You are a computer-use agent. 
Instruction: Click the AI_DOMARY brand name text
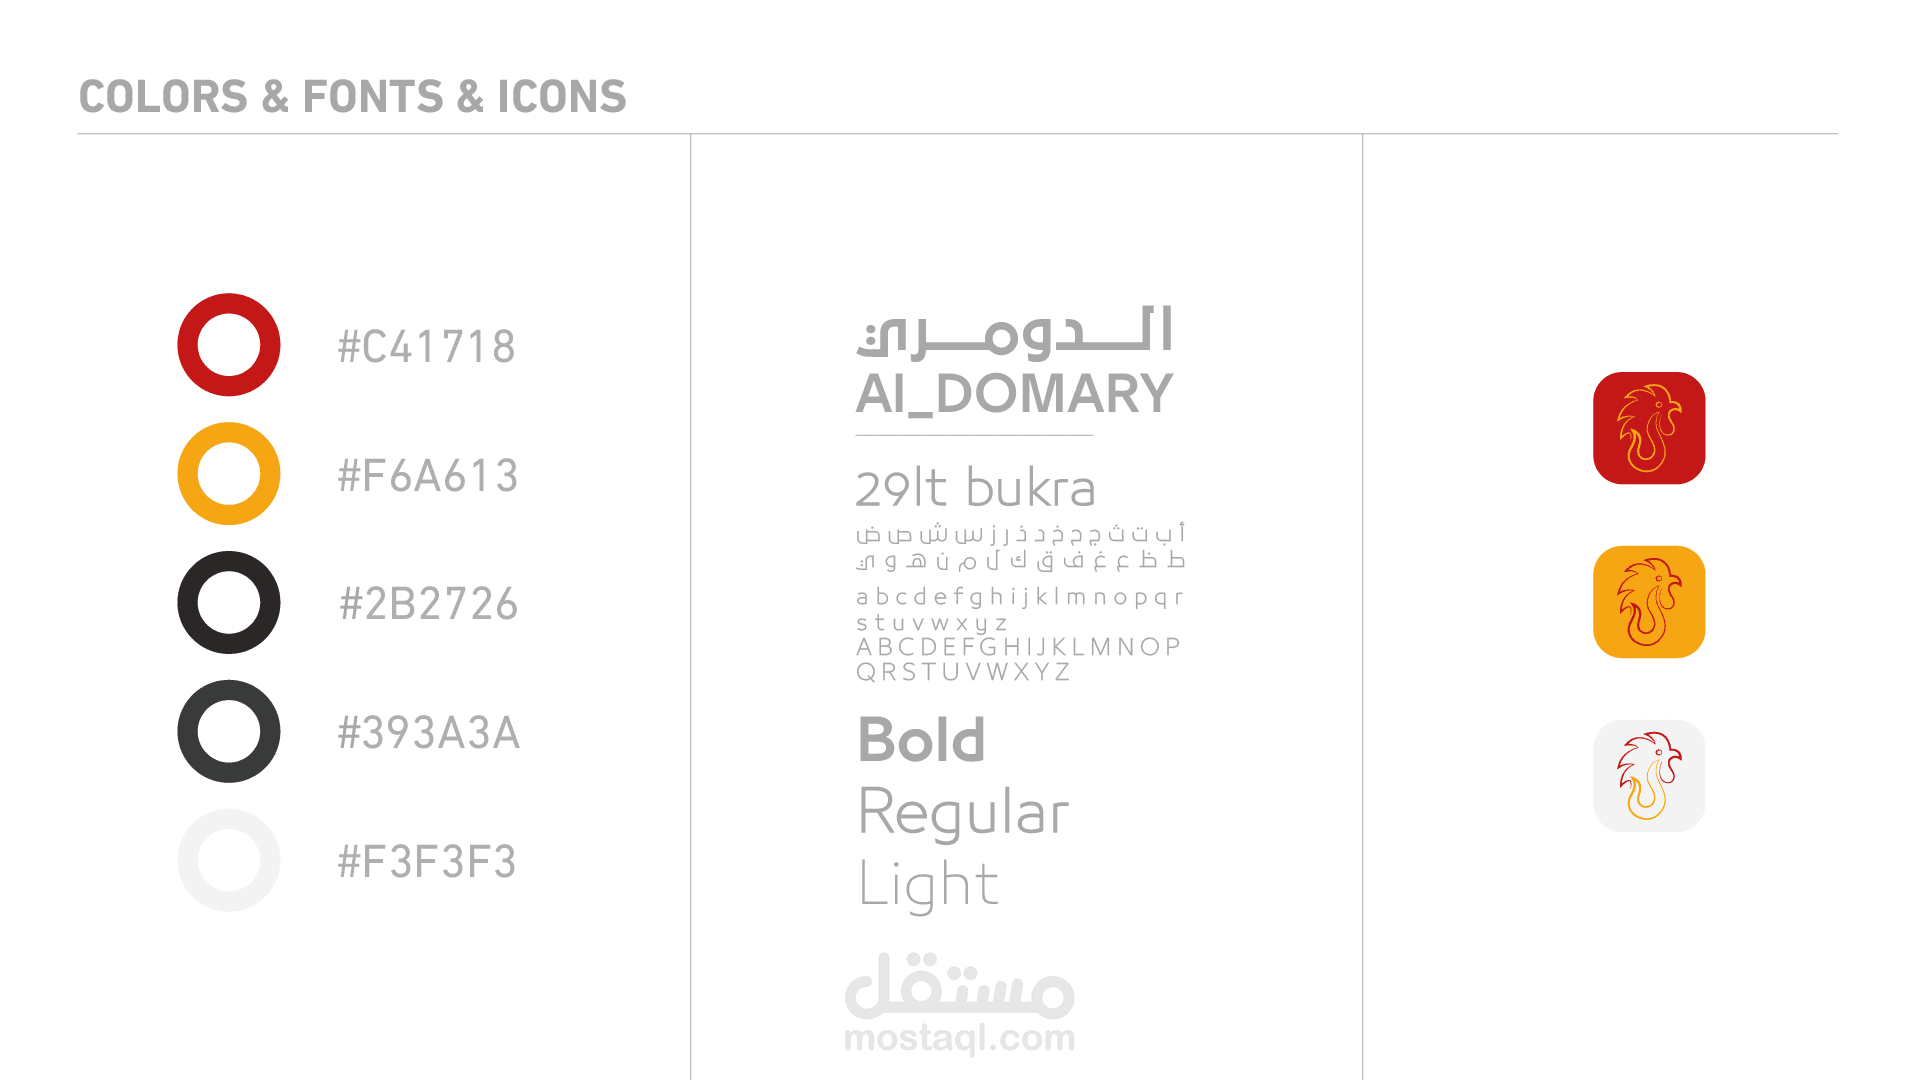1014,394
